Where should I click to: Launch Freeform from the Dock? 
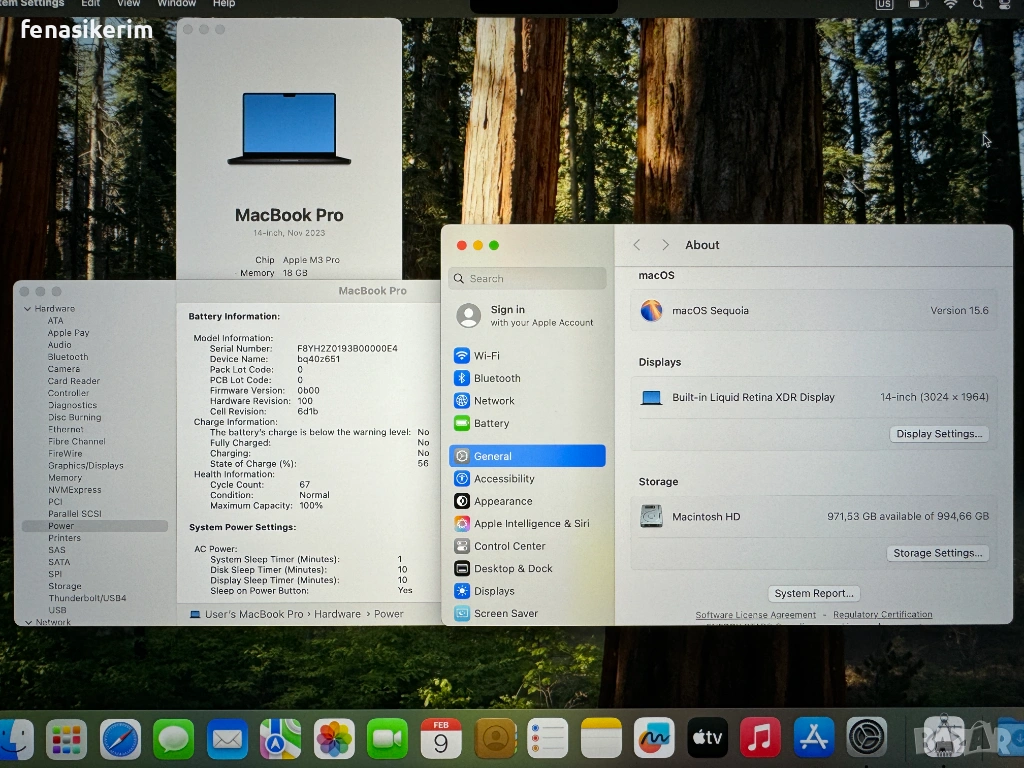pos(654,739)
